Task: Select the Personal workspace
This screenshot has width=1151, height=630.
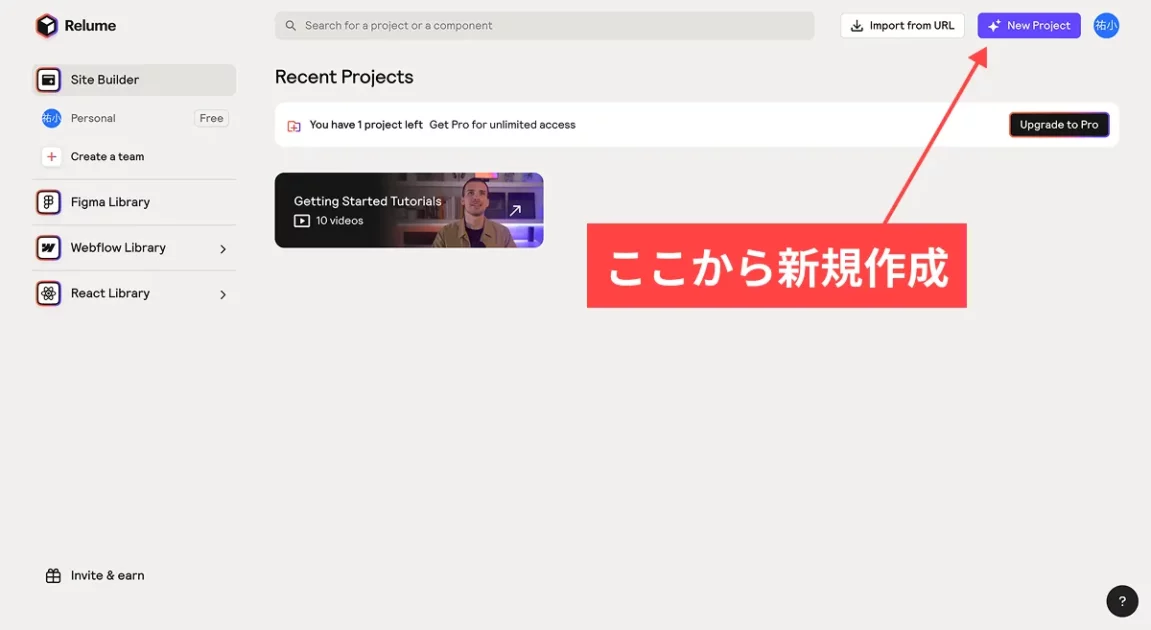Action: (93, 118)
